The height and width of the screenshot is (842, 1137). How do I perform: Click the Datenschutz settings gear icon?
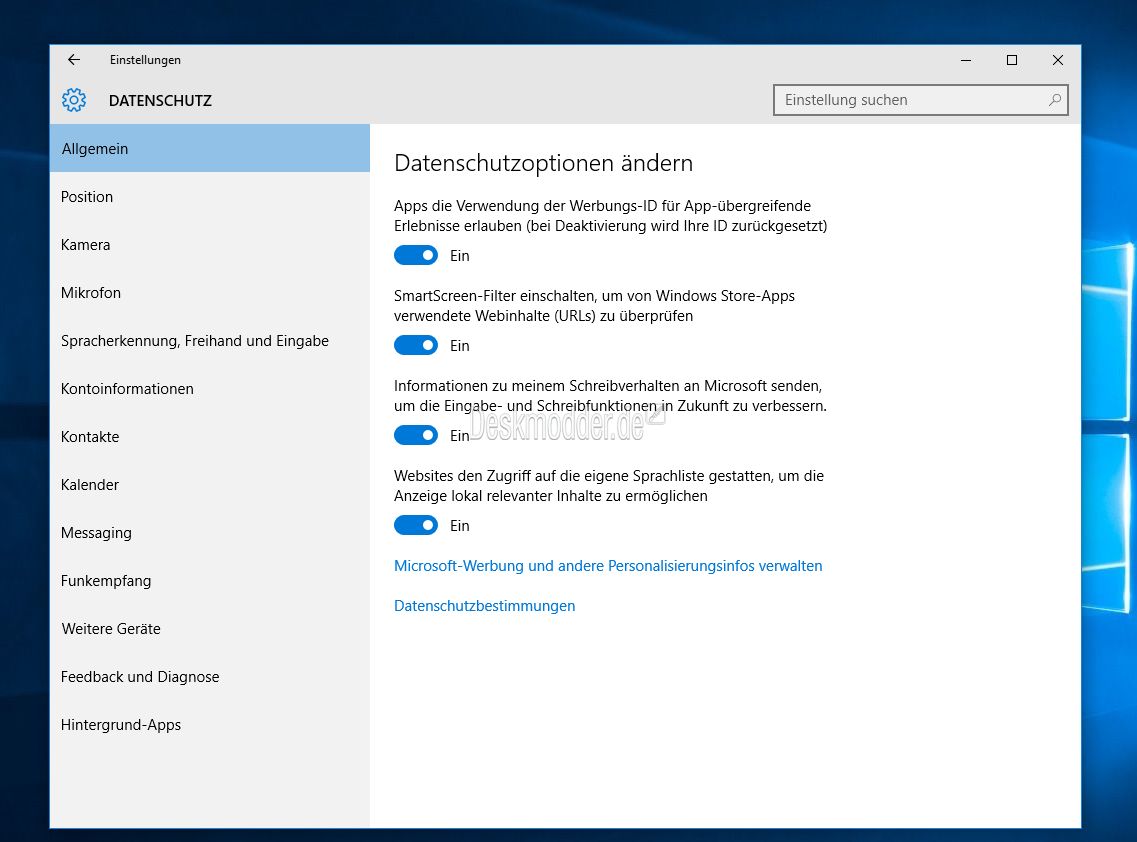pyautogui.click(x=74, y=100)
